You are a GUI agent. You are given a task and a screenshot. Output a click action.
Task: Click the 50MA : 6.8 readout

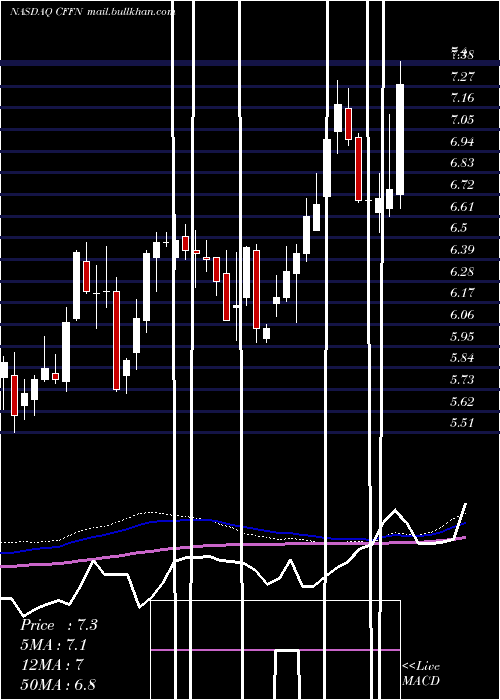click(x=58, y=684)
